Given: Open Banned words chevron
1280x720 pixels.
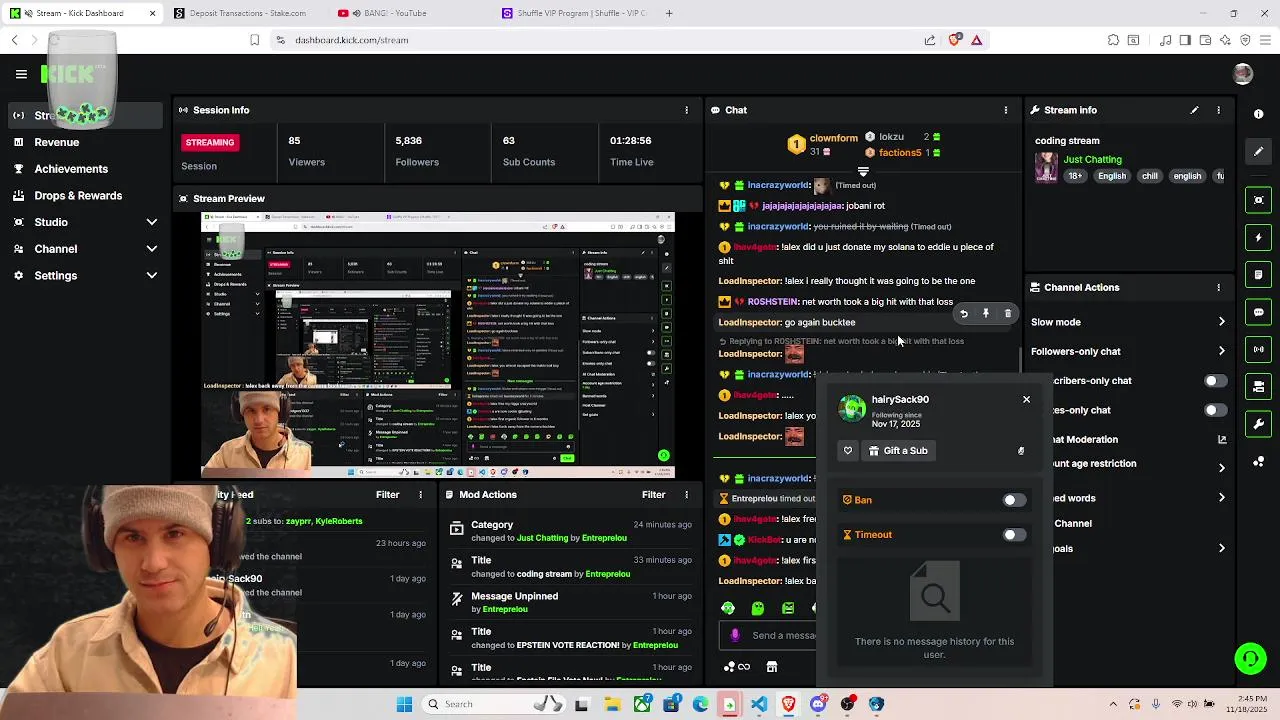Looking at the screenshot, I should click(1221, 498).
